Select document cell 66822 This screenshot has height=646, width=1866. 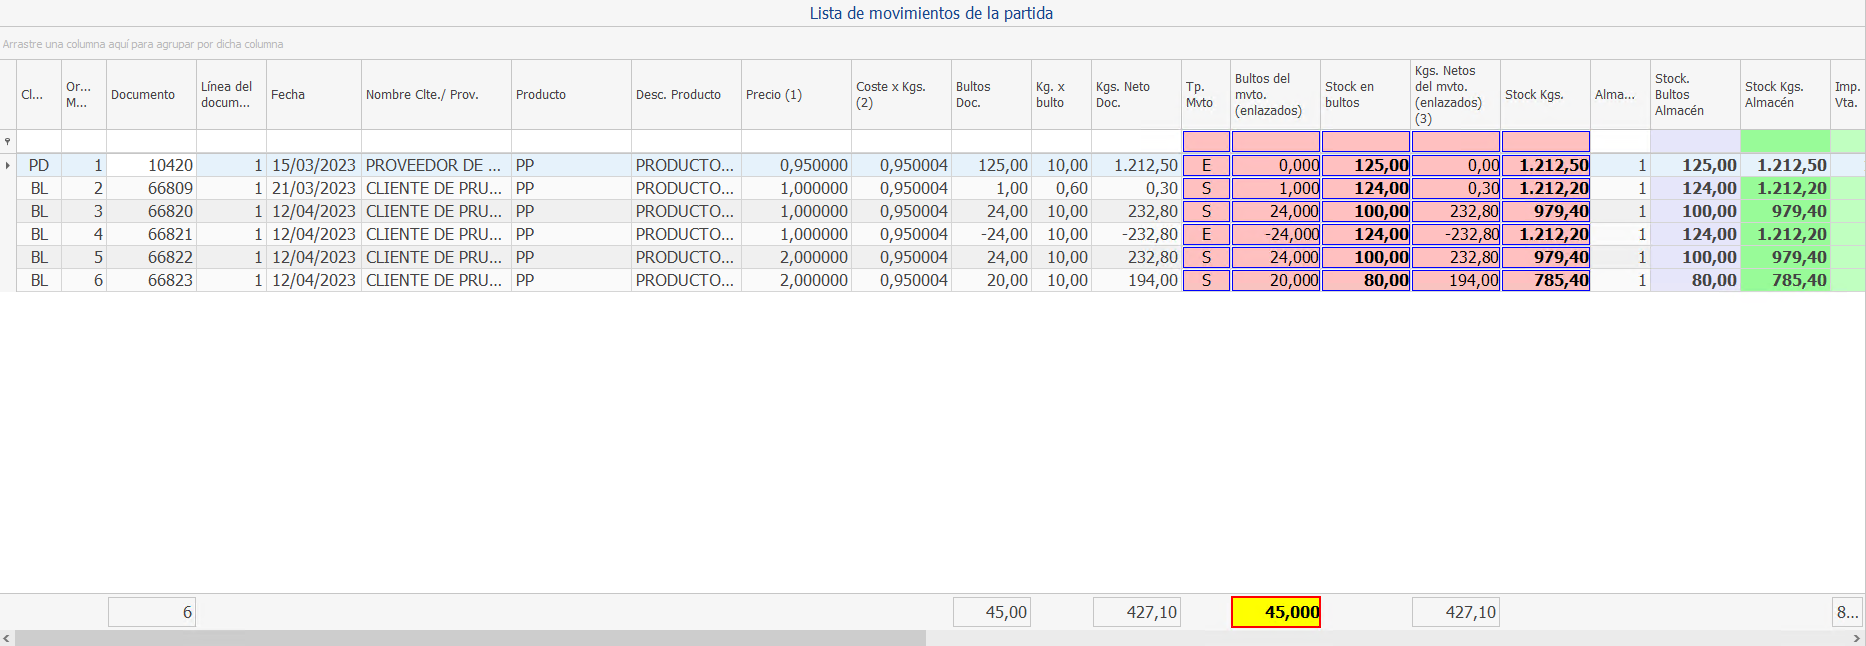pyautogui.click(x=151, y=257)
